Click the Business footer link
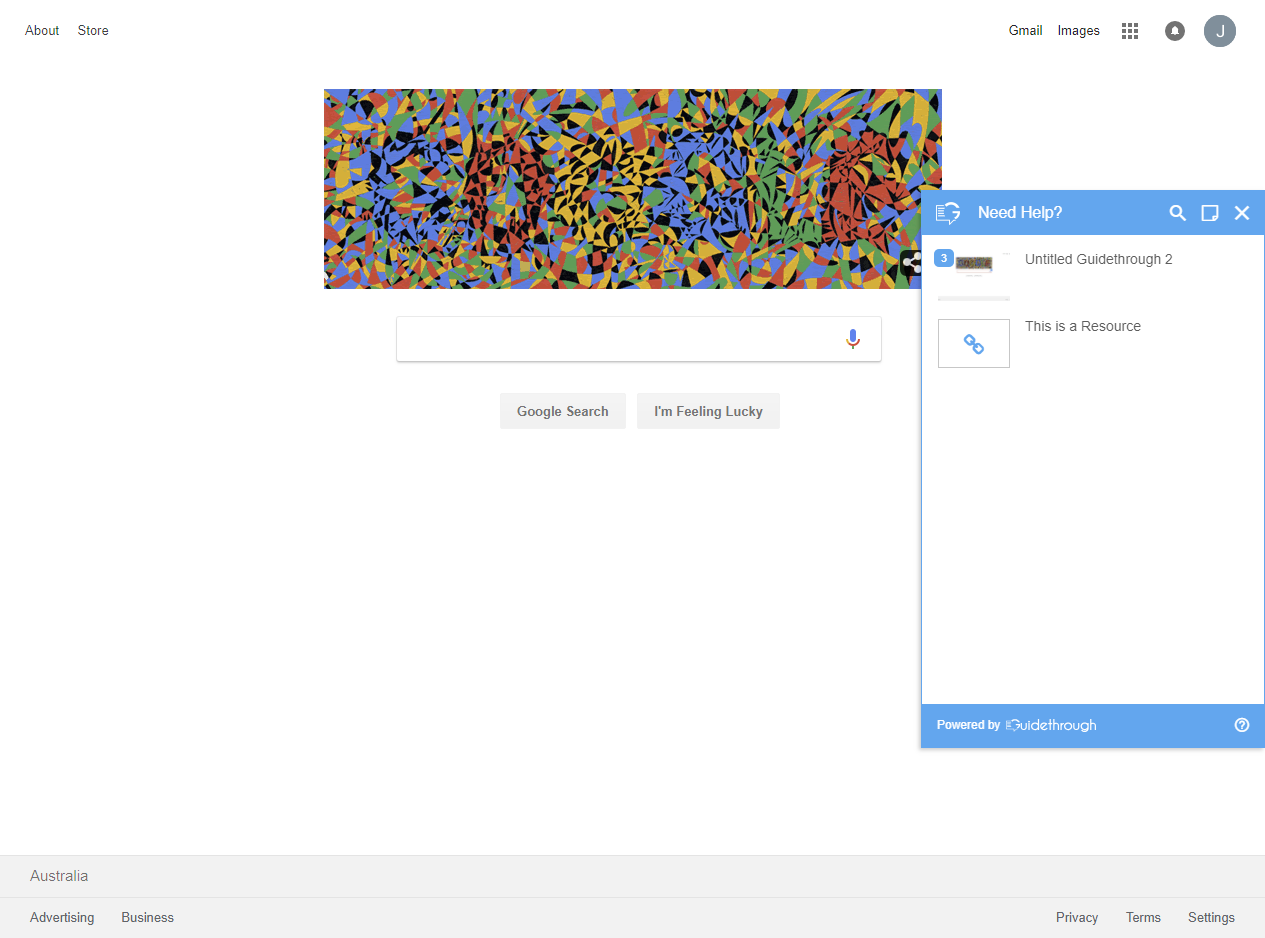This screenshot has height=938, width=1265. [148, 917]
